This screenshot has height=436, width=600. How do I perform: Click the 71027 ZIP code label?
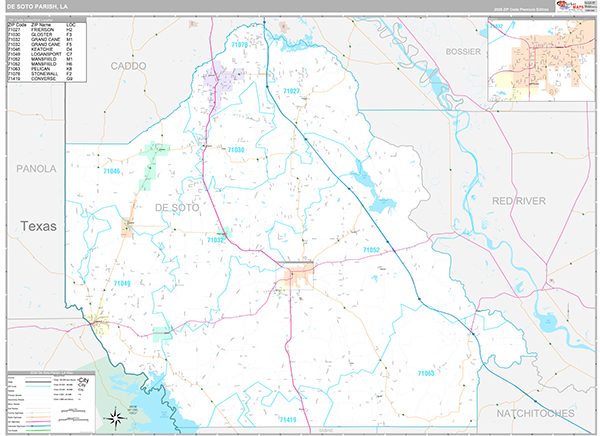click(x=291, y=91)
